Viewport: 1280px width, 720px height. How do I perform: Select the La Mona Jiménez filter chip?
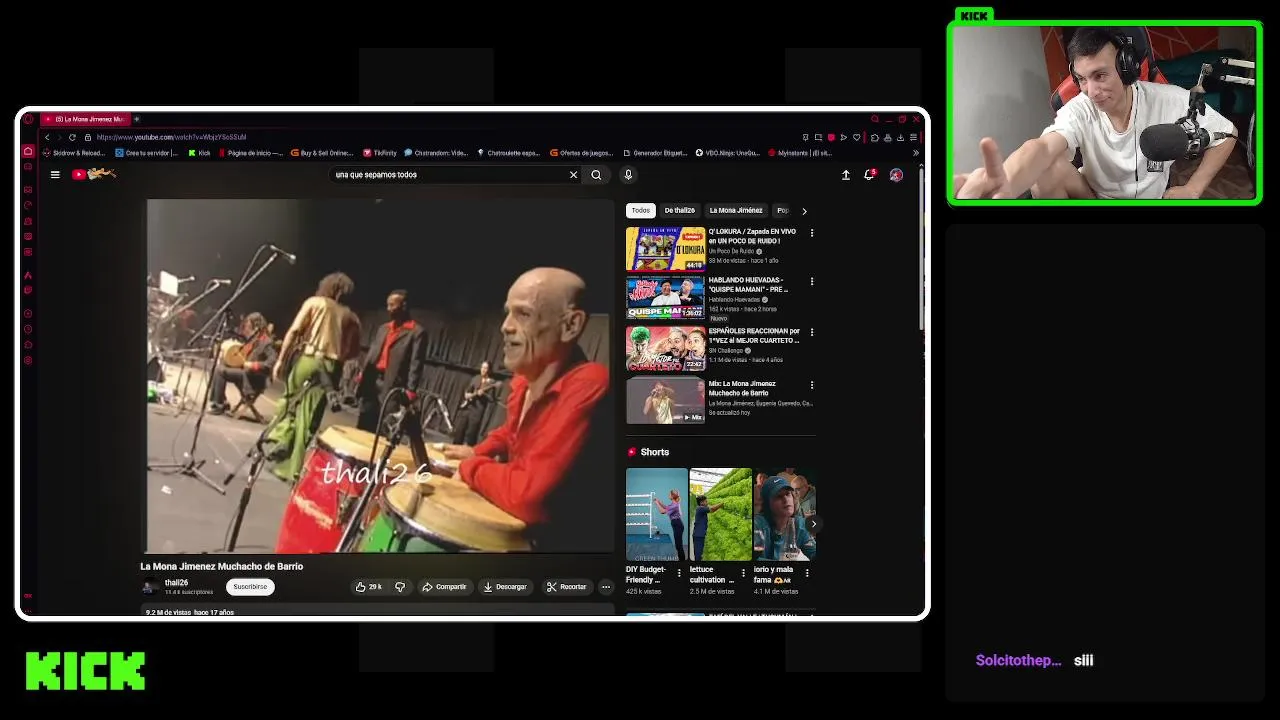pos(736,210)
